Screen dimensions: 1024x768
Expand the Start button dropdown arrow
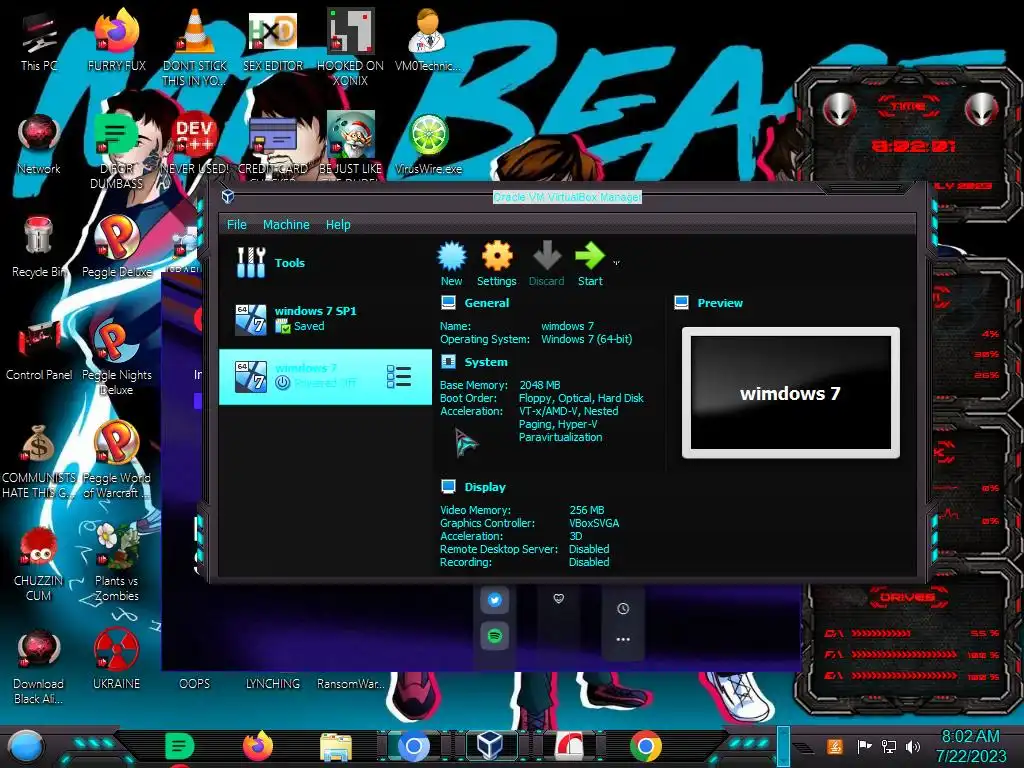(616, 263)
